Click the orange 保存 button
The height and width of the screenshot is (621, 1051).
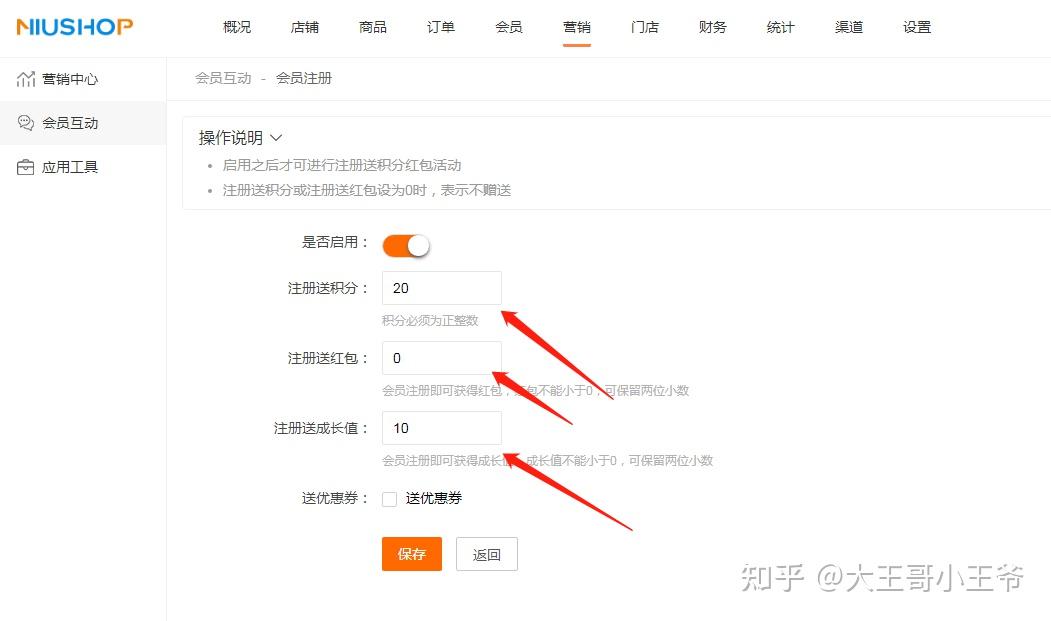coord(412,554)
